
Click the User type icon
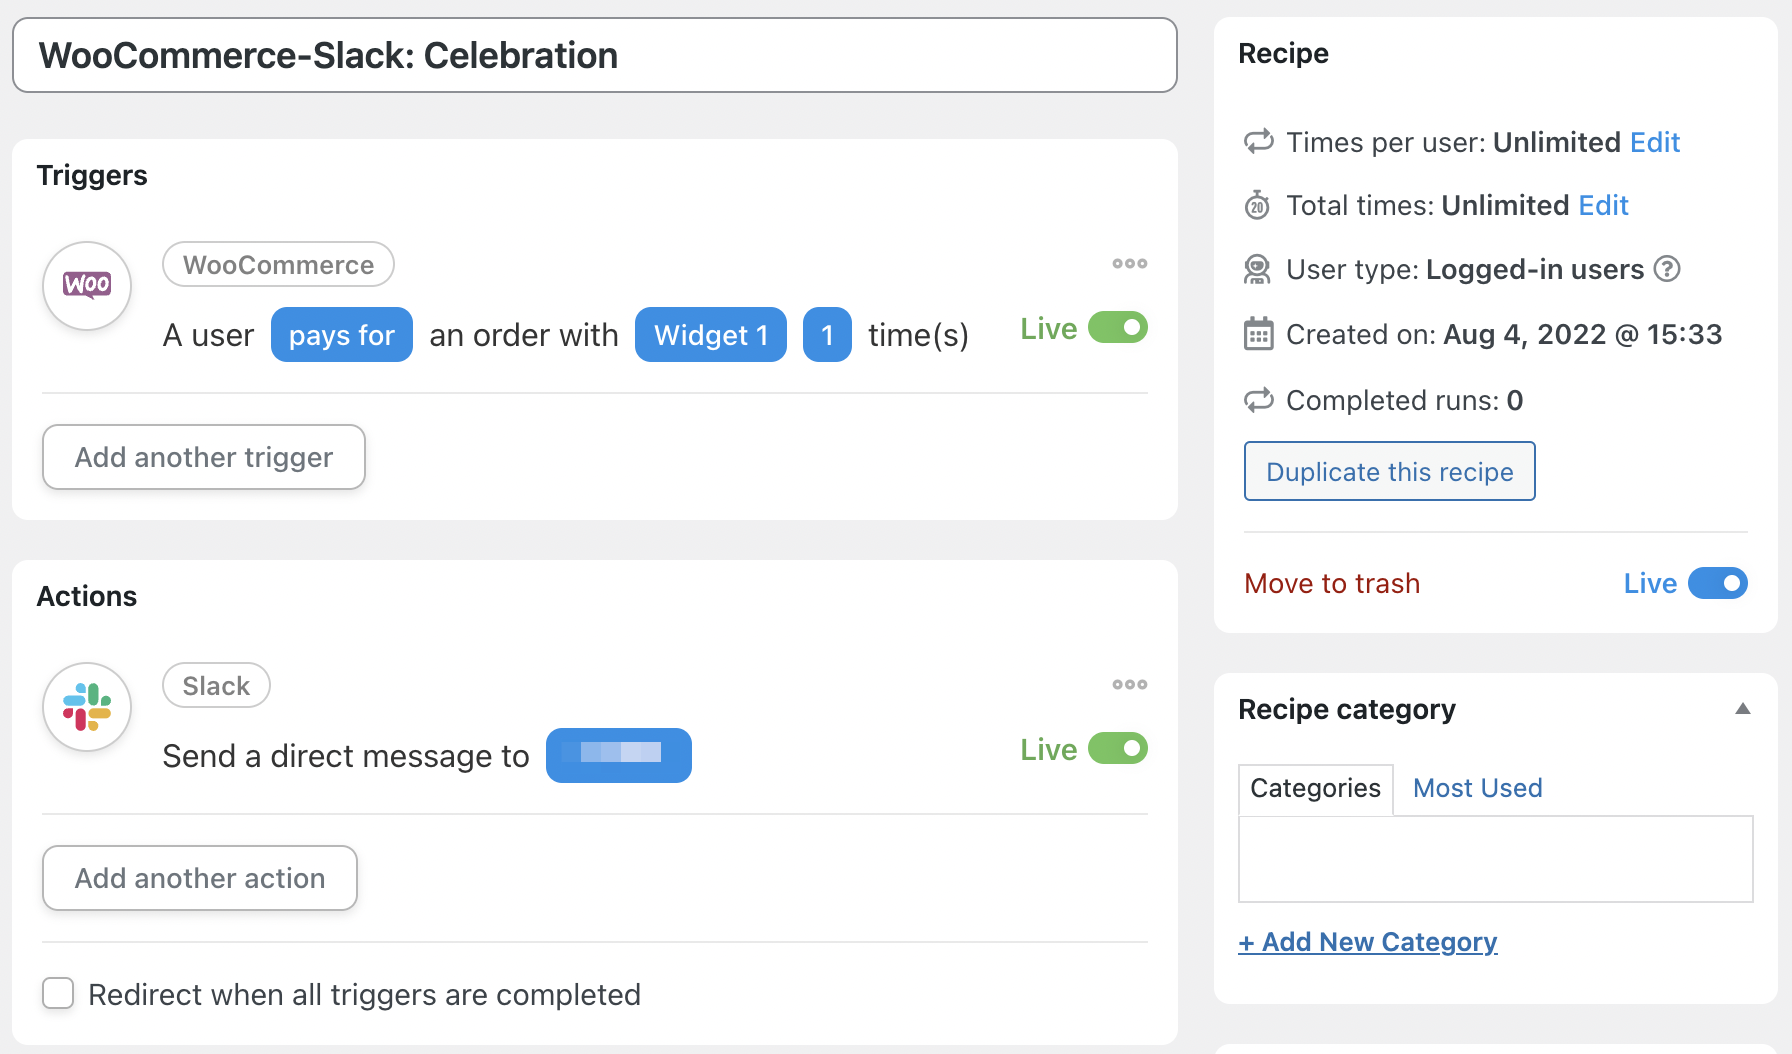1258,269
